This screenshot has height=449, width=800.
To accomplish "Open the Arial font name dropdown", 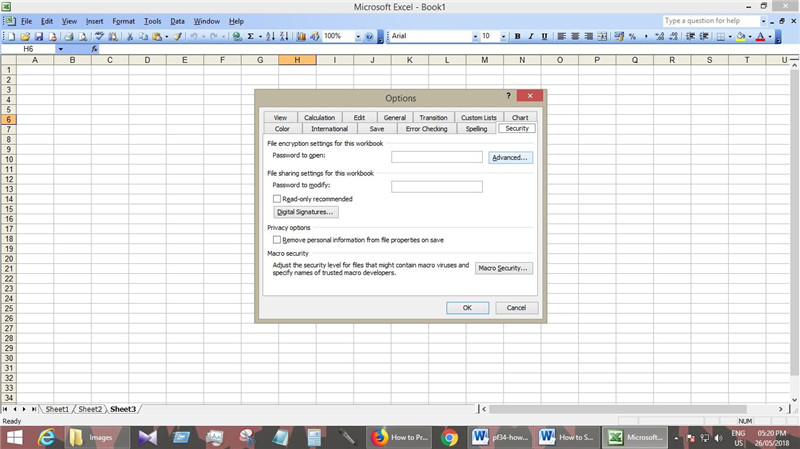I will (475, 36).
